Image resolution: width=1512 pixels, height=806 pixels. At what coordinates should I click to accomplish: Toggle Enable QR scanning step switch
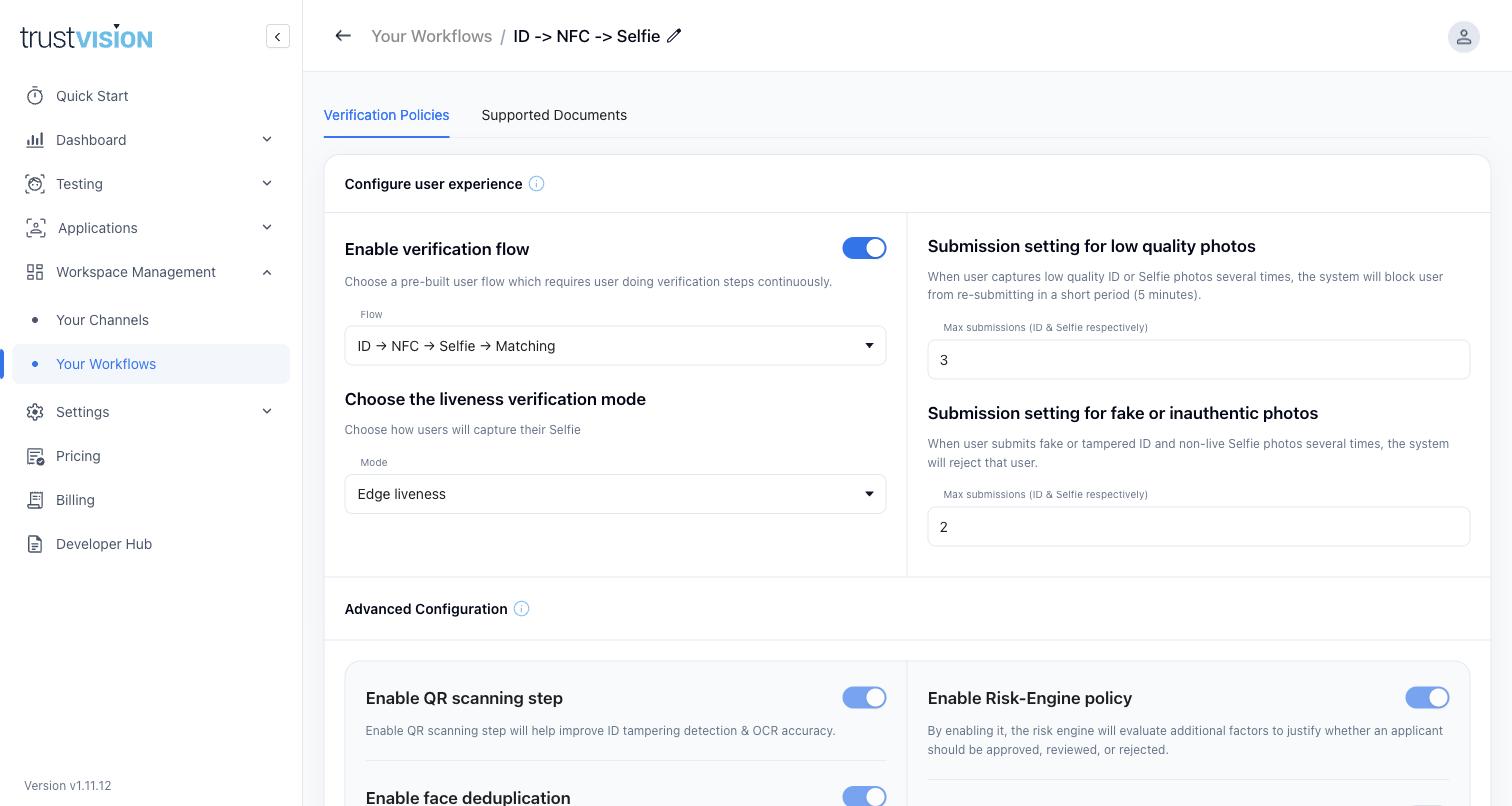pos(864,698)
